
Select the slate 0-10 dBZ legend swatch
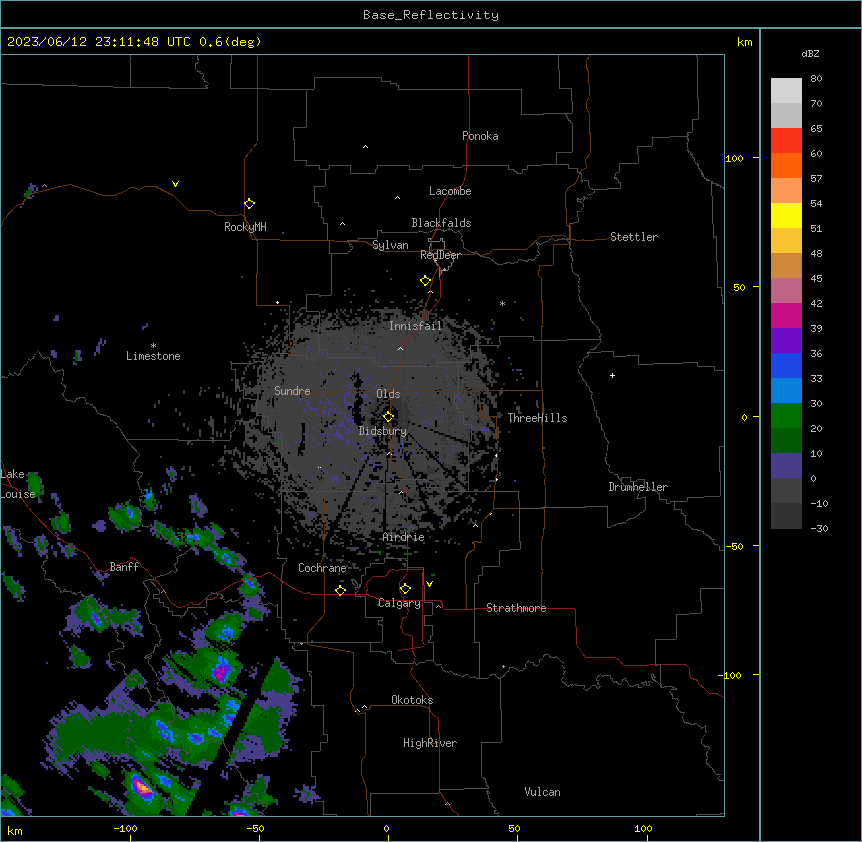coord(786,466)
